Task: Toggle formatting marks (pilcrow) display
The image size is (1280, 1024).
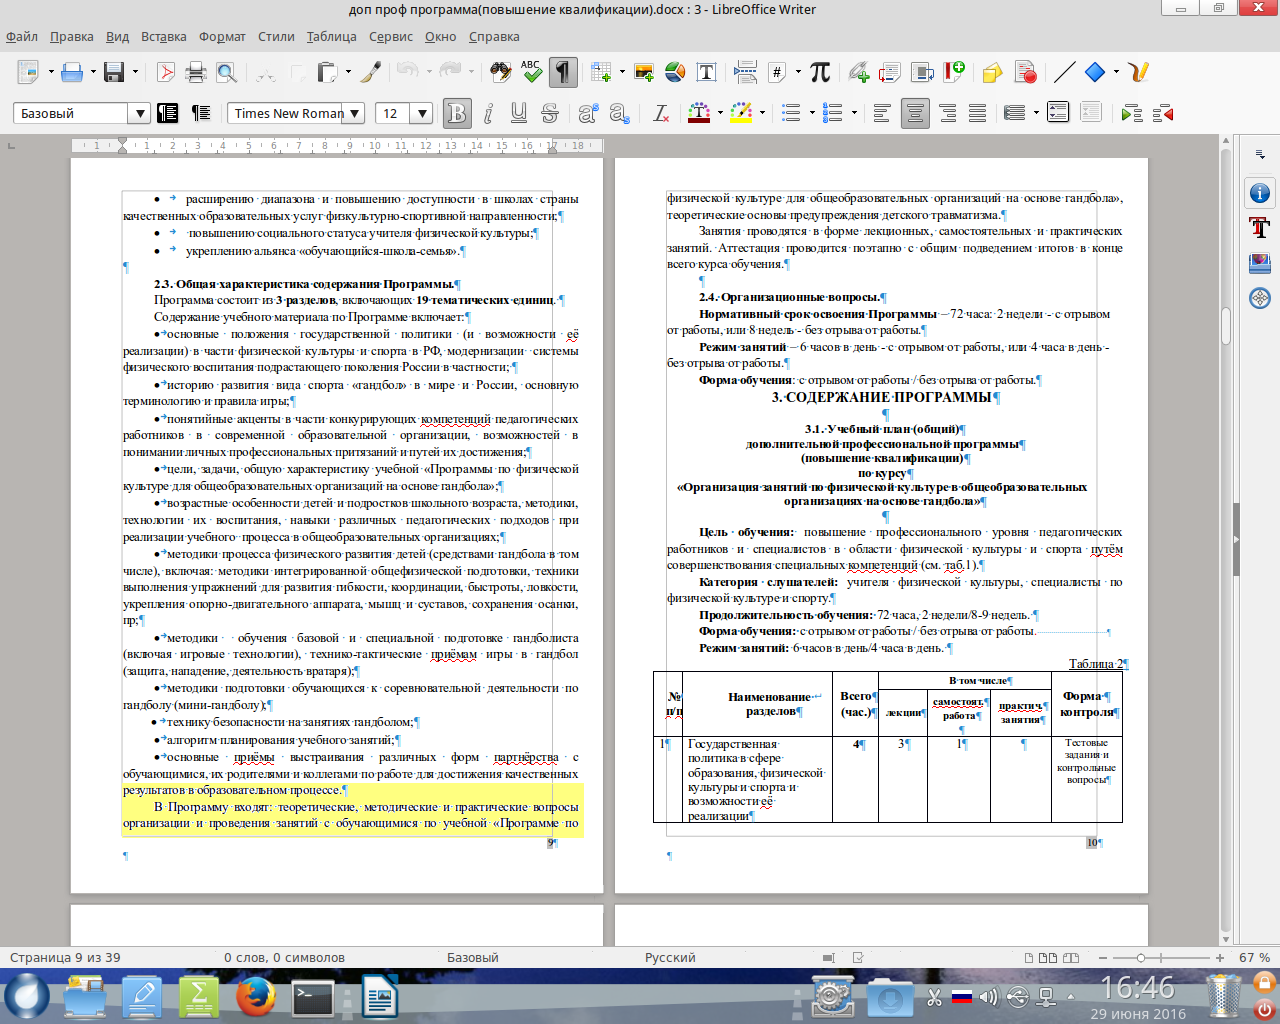Action: pyautogui.click(x=563, y=72)
